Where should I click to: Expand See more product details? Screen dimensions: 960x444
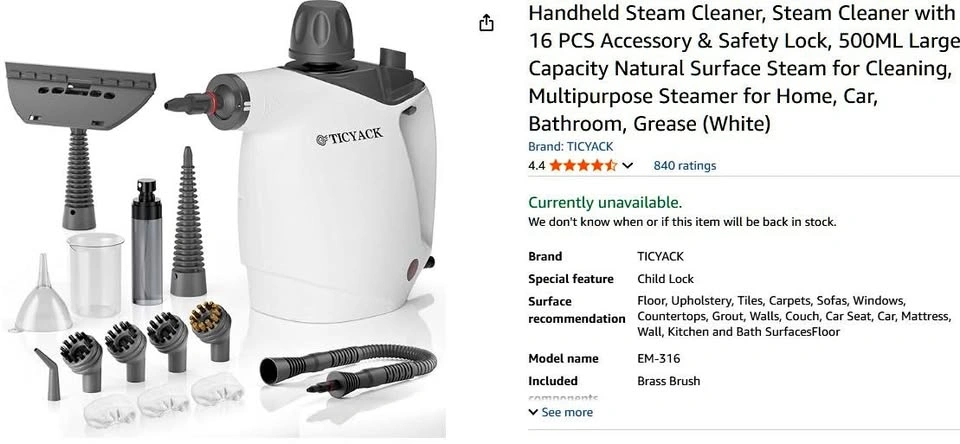pyautogui.click(x=560, y=412)
